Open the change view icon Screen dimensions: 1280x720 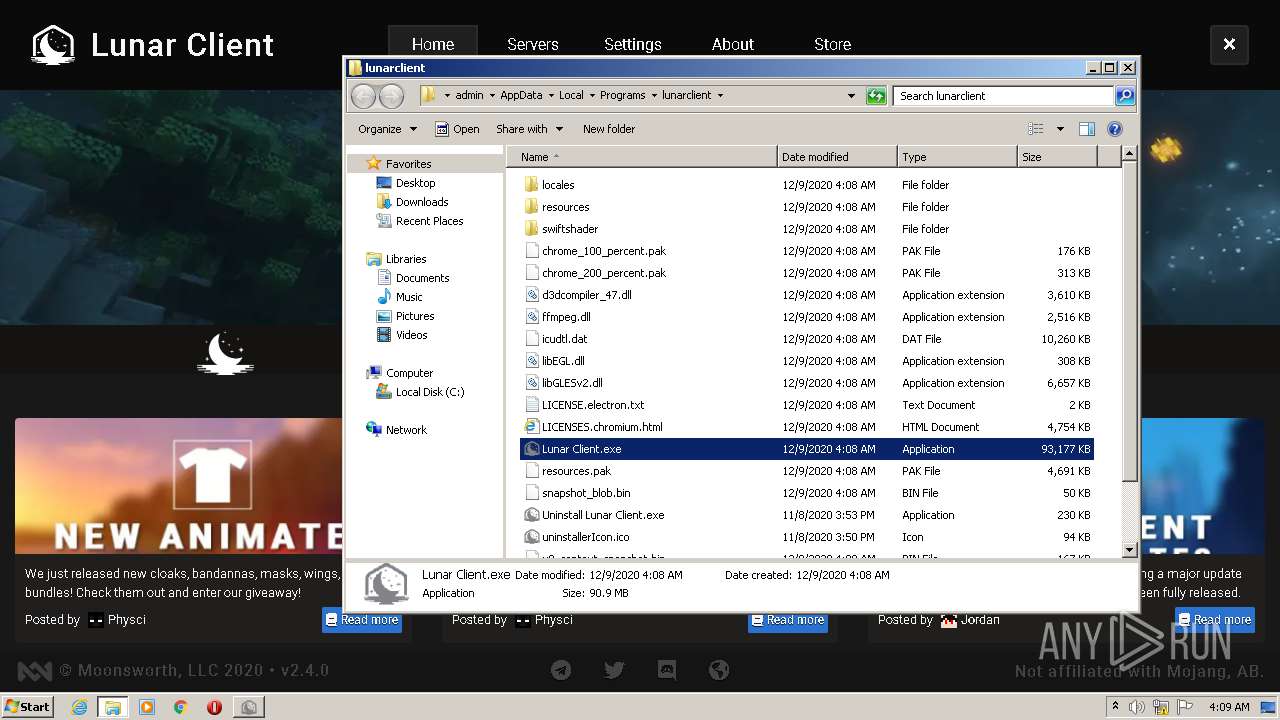[x=1035, y=129]
